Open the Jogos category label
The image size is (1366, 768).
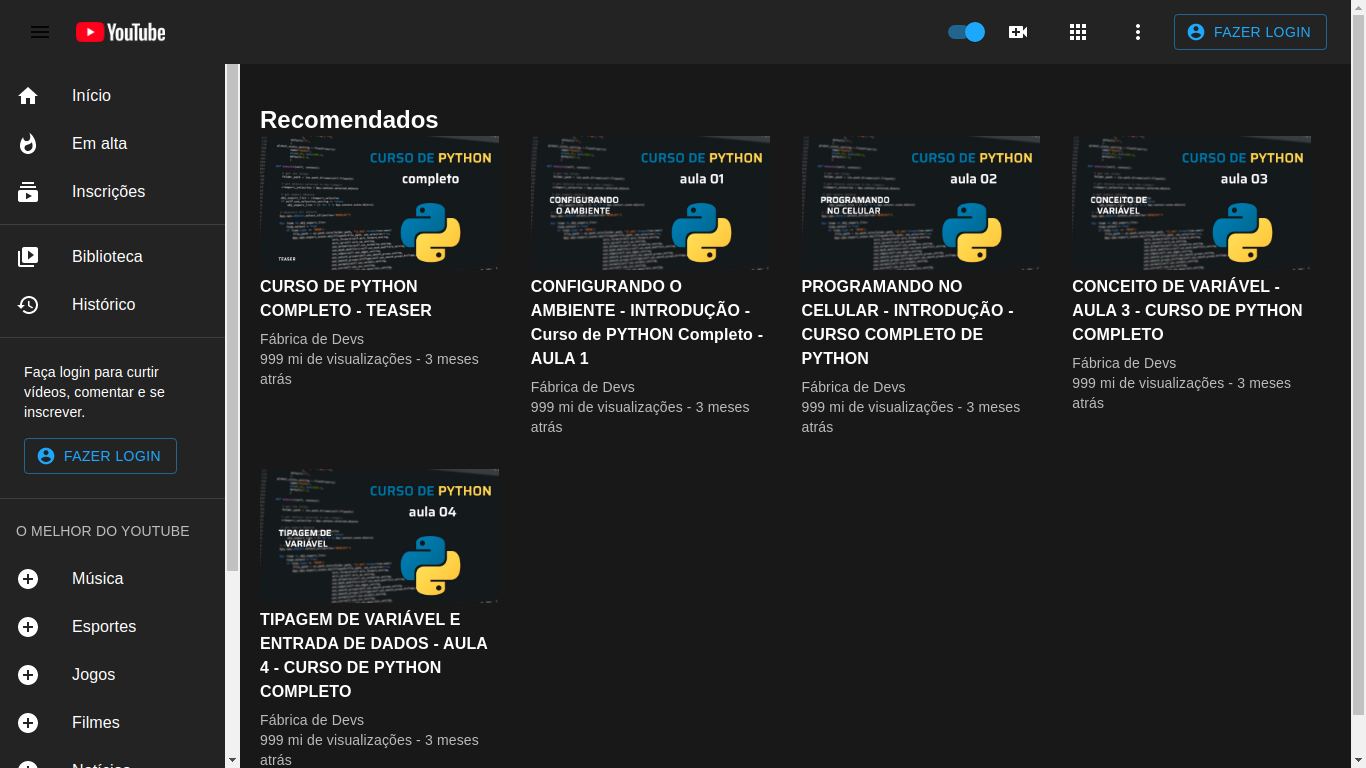click(93, 675)
